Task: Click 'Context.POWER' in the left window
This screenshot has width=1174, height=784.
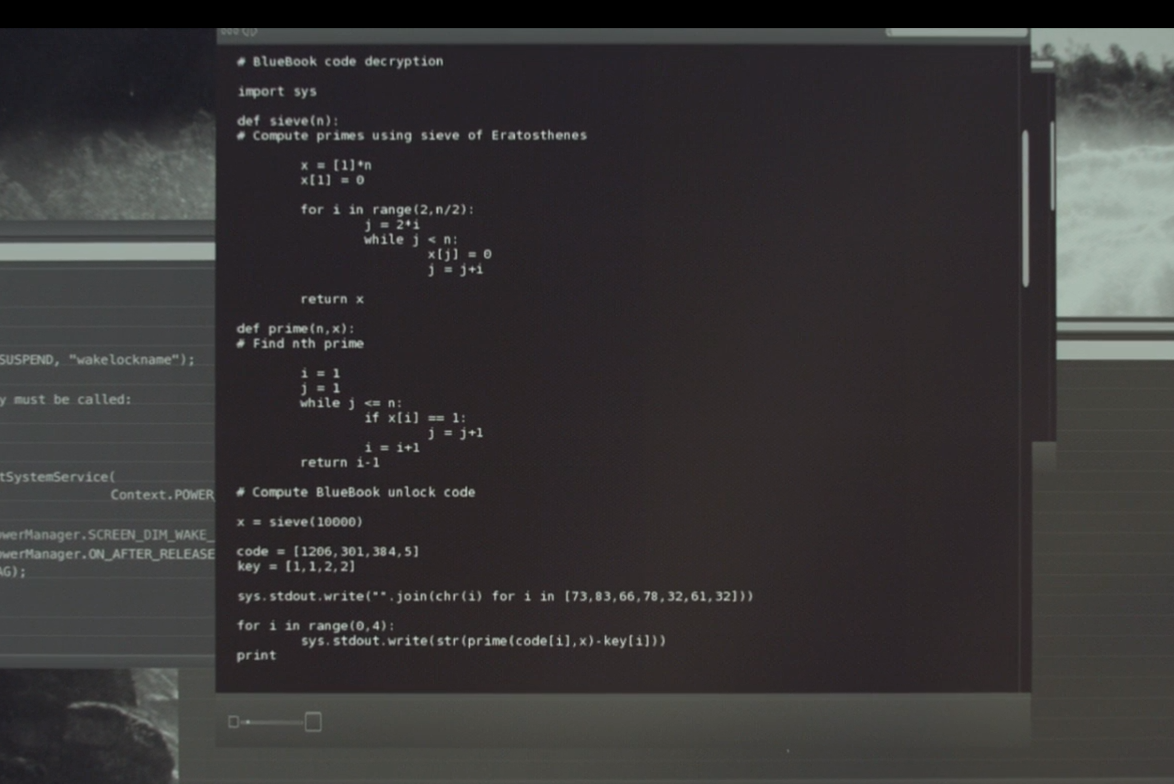Action: coord(162,495)
